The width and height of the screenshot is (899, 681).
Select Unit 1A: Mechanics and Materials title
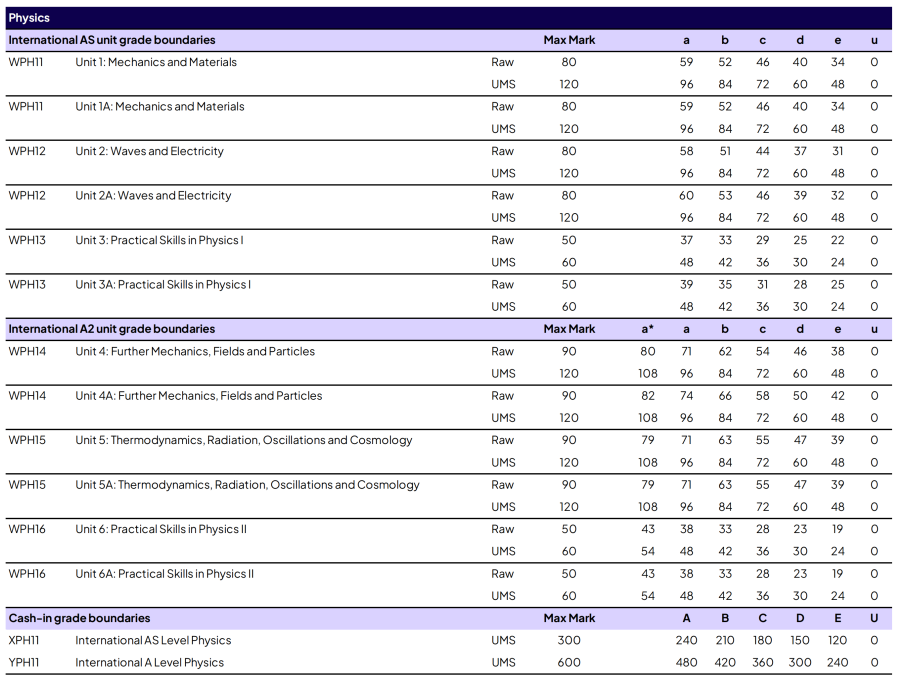tap(160, 107)
